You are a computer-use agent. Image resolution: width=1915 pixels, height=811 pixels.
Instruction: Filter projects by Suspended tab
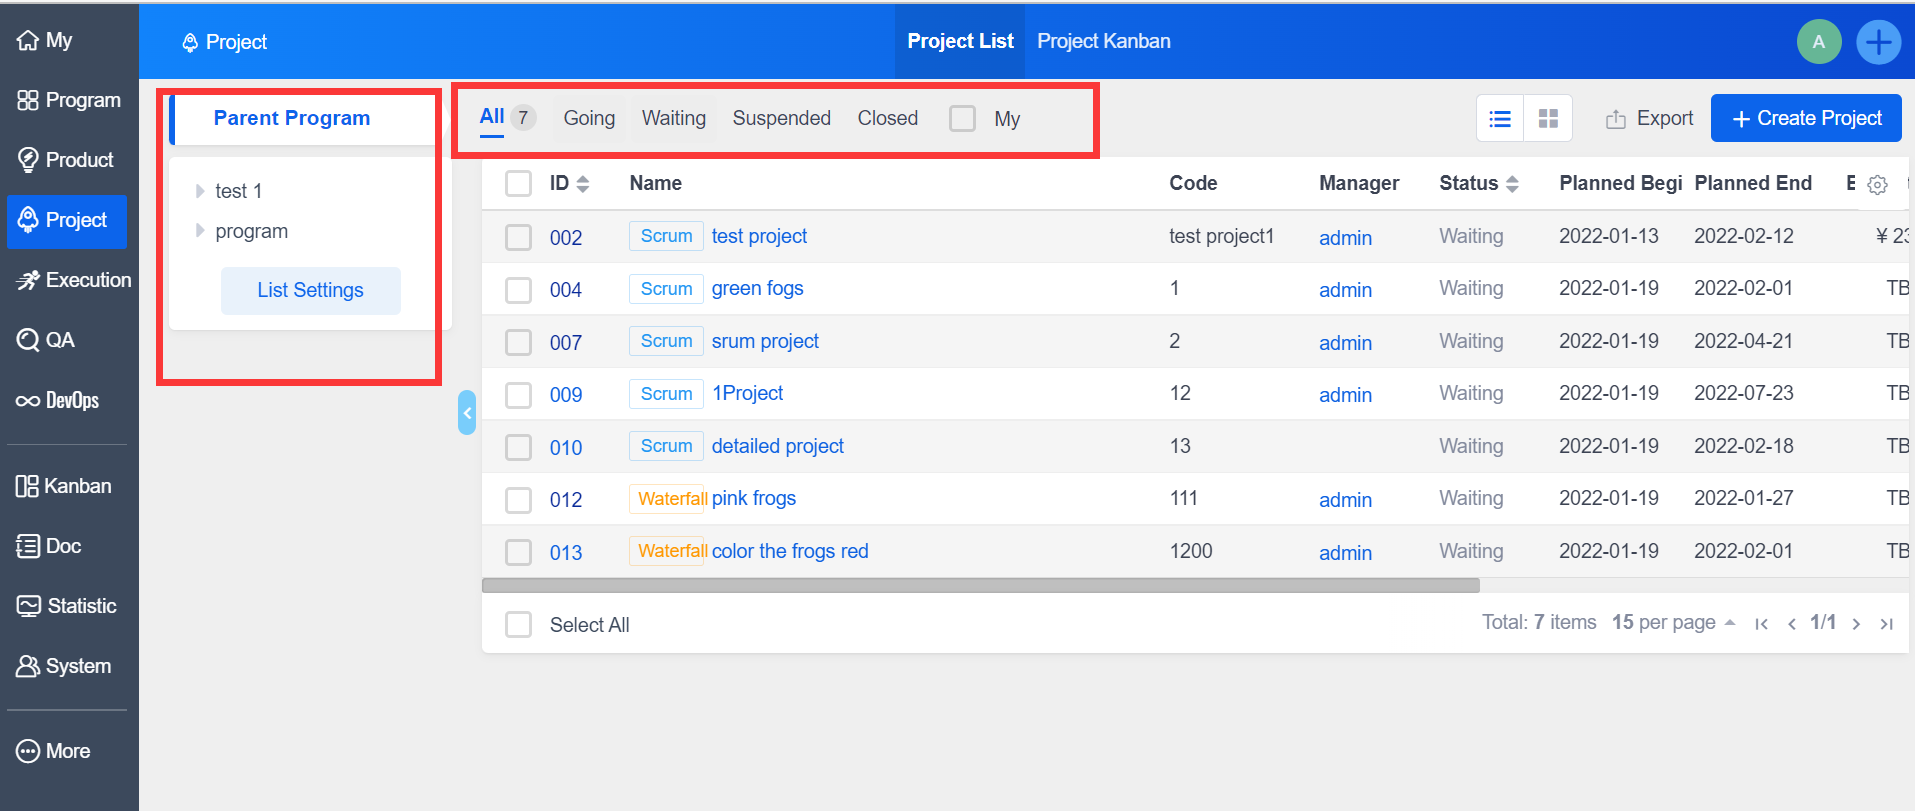point(781,118)
